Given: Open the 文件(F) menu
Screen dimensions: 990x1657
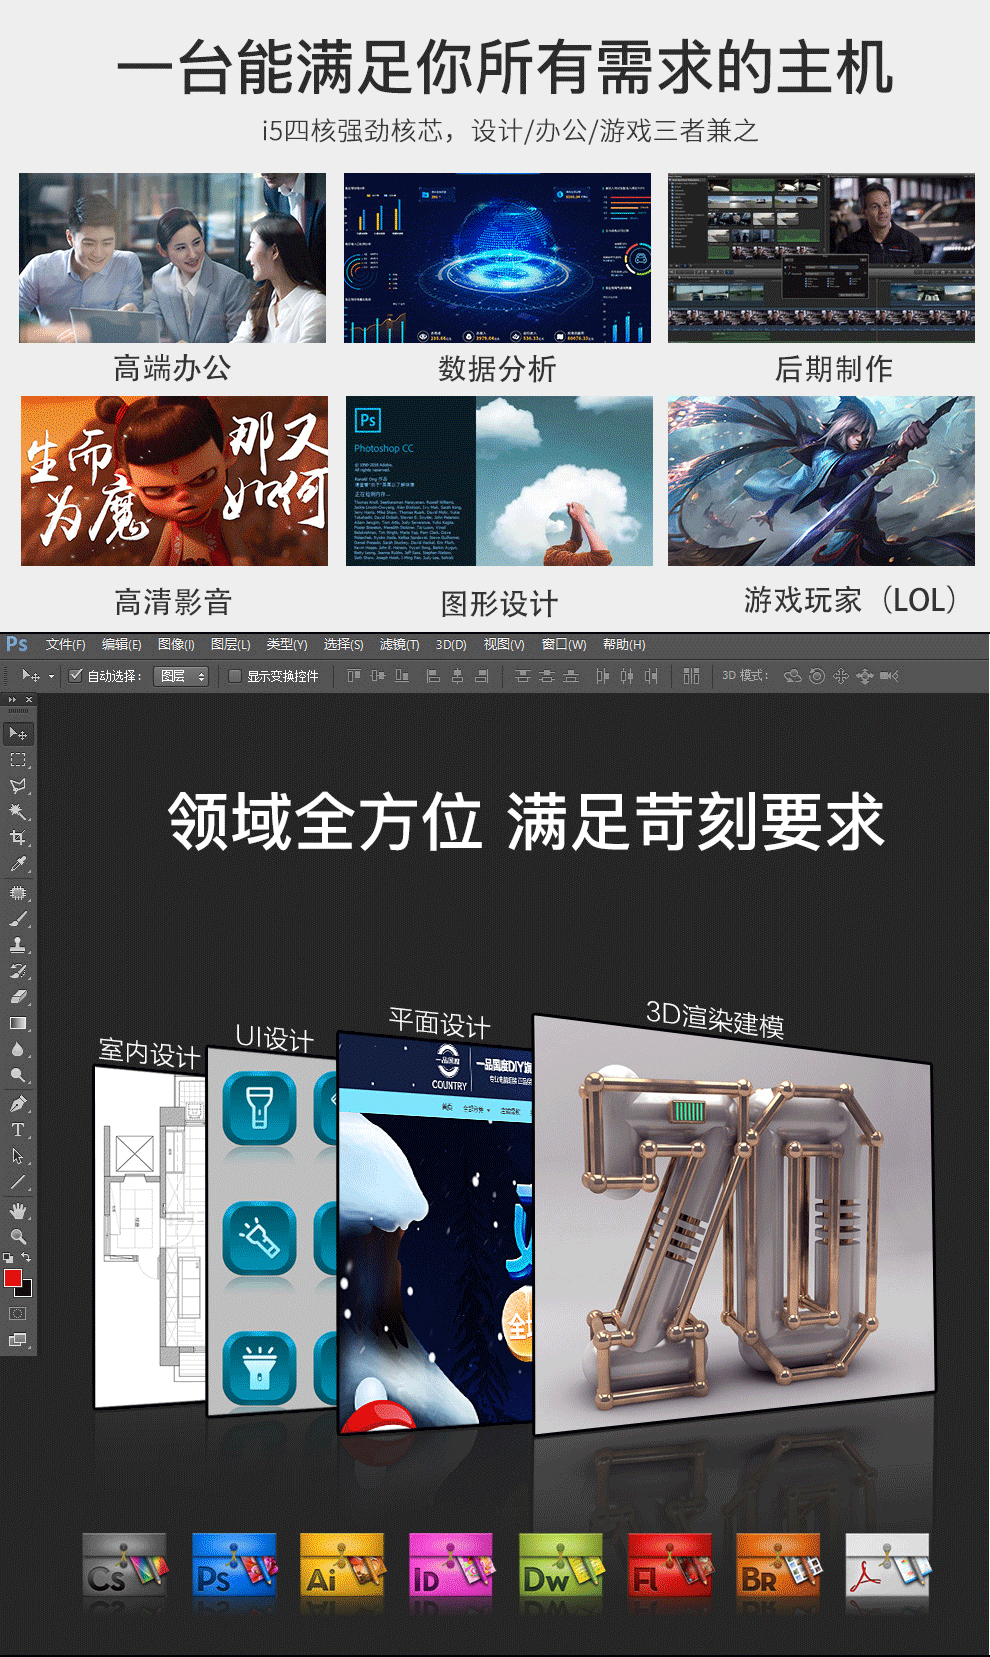Looking at the screenshot, I should 66,645.
